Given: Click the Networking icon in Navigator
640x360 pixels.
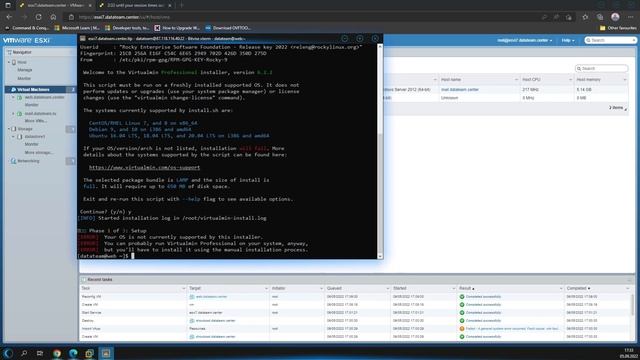Looking at the screenshot, I should [x=13, y=161].
